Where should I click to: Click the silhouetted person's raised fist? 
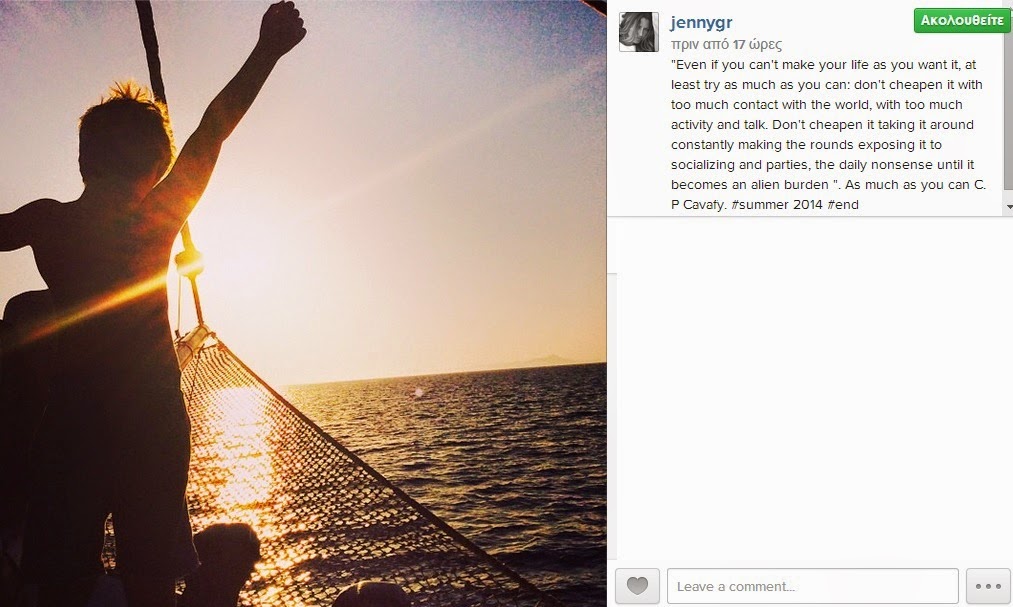click(x=281, y=26)
